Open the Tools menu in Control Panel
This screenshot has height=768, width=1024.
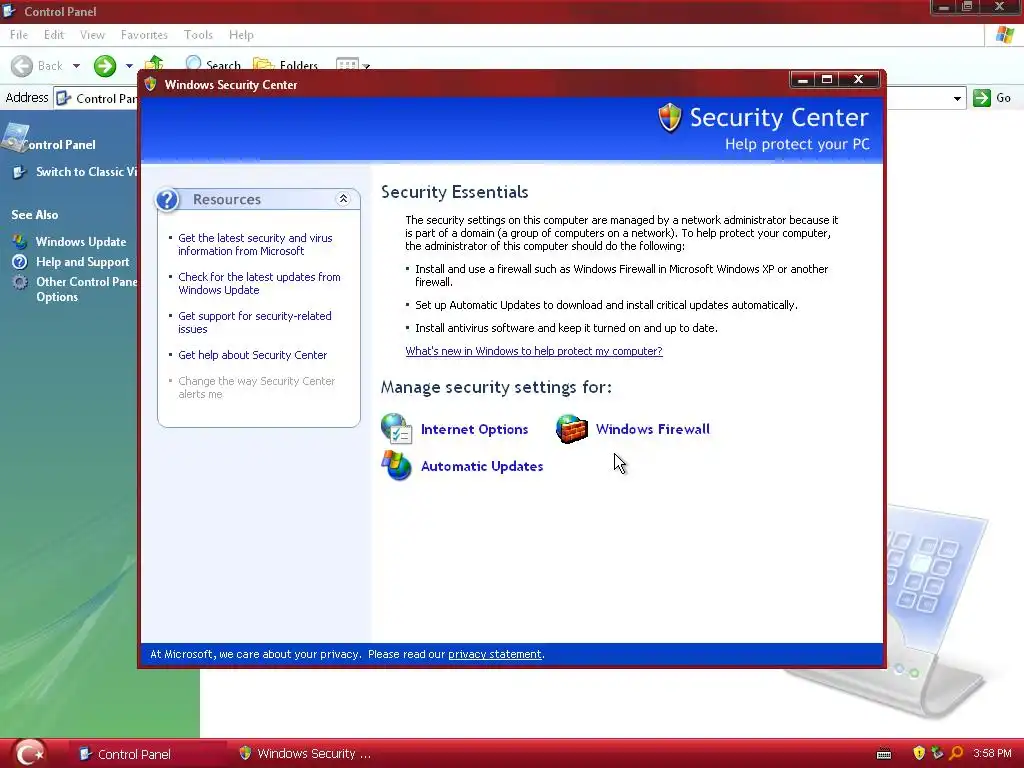[x=198, y=35]
